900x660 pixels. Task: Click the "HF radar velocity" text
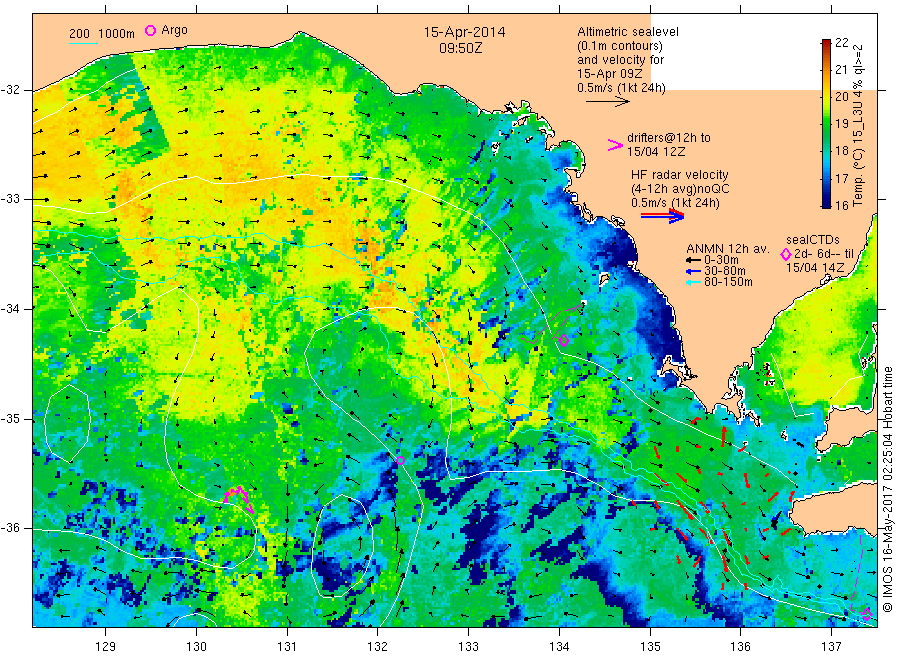[x=680, y=174]
